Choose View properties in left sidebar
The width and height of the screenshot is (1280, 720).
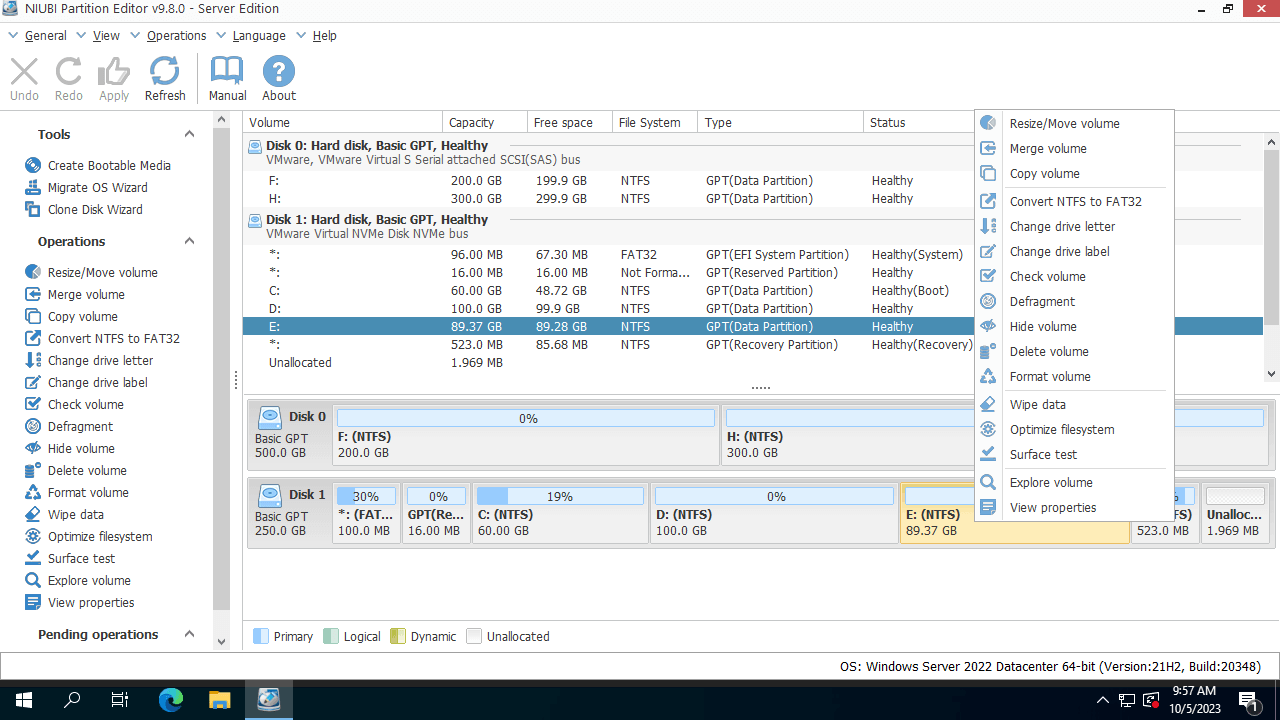79,603
